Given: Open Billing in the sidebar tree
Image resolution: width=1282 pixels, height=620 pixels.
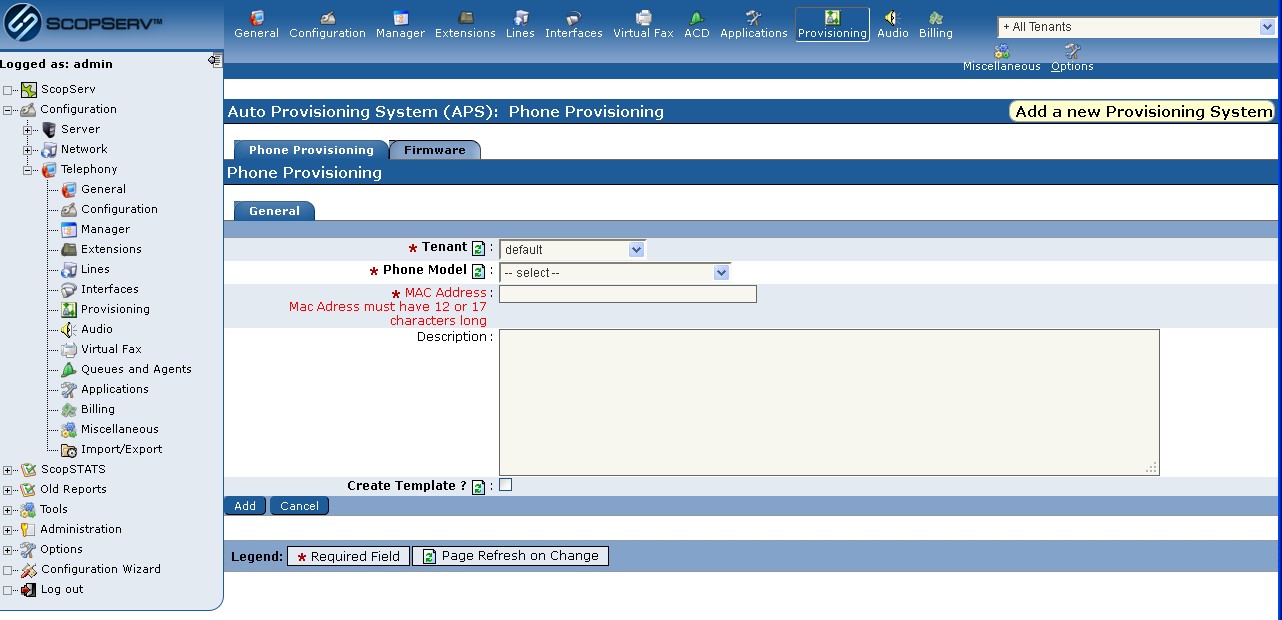Looking at the screenshot, I should 98,409.
